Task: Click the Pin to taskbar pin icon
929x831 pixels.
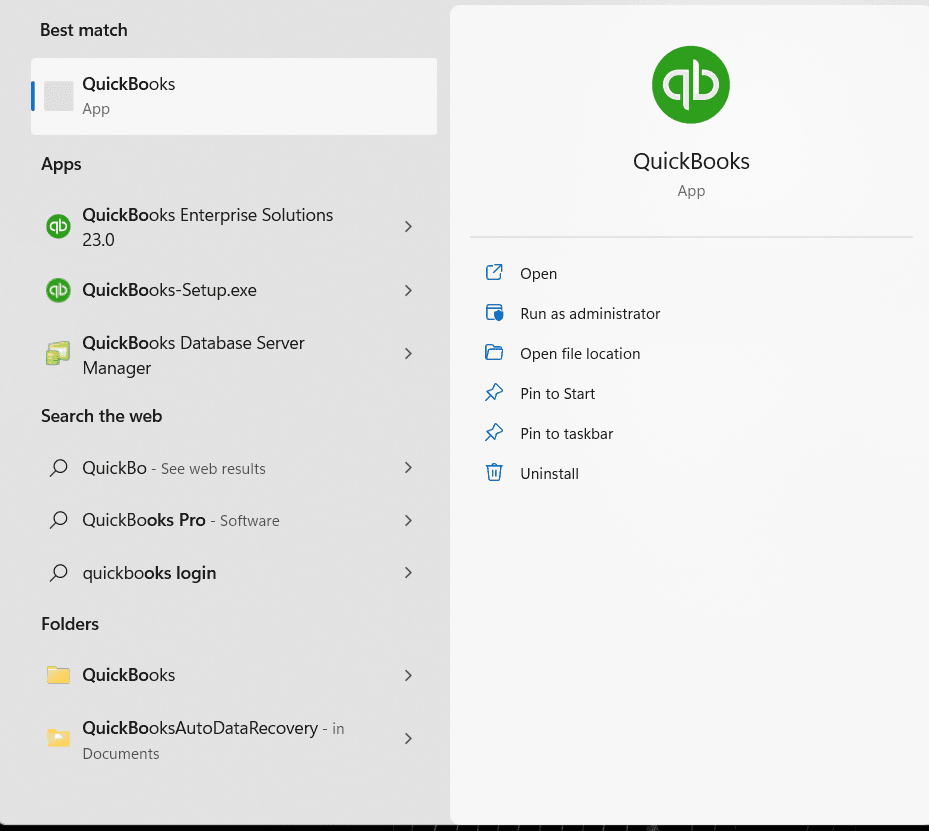Action: pos(494,432)
